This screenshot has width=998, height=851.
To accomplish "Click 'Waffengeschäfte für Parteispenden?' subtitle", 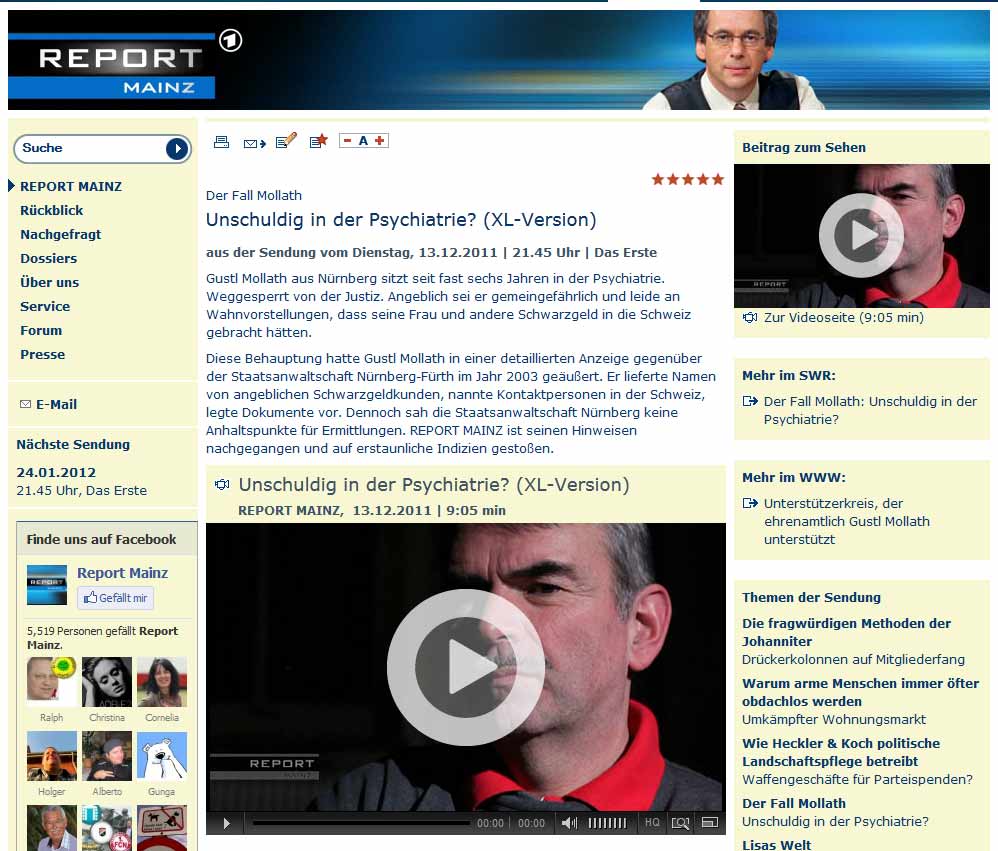I will pos(857,779).
